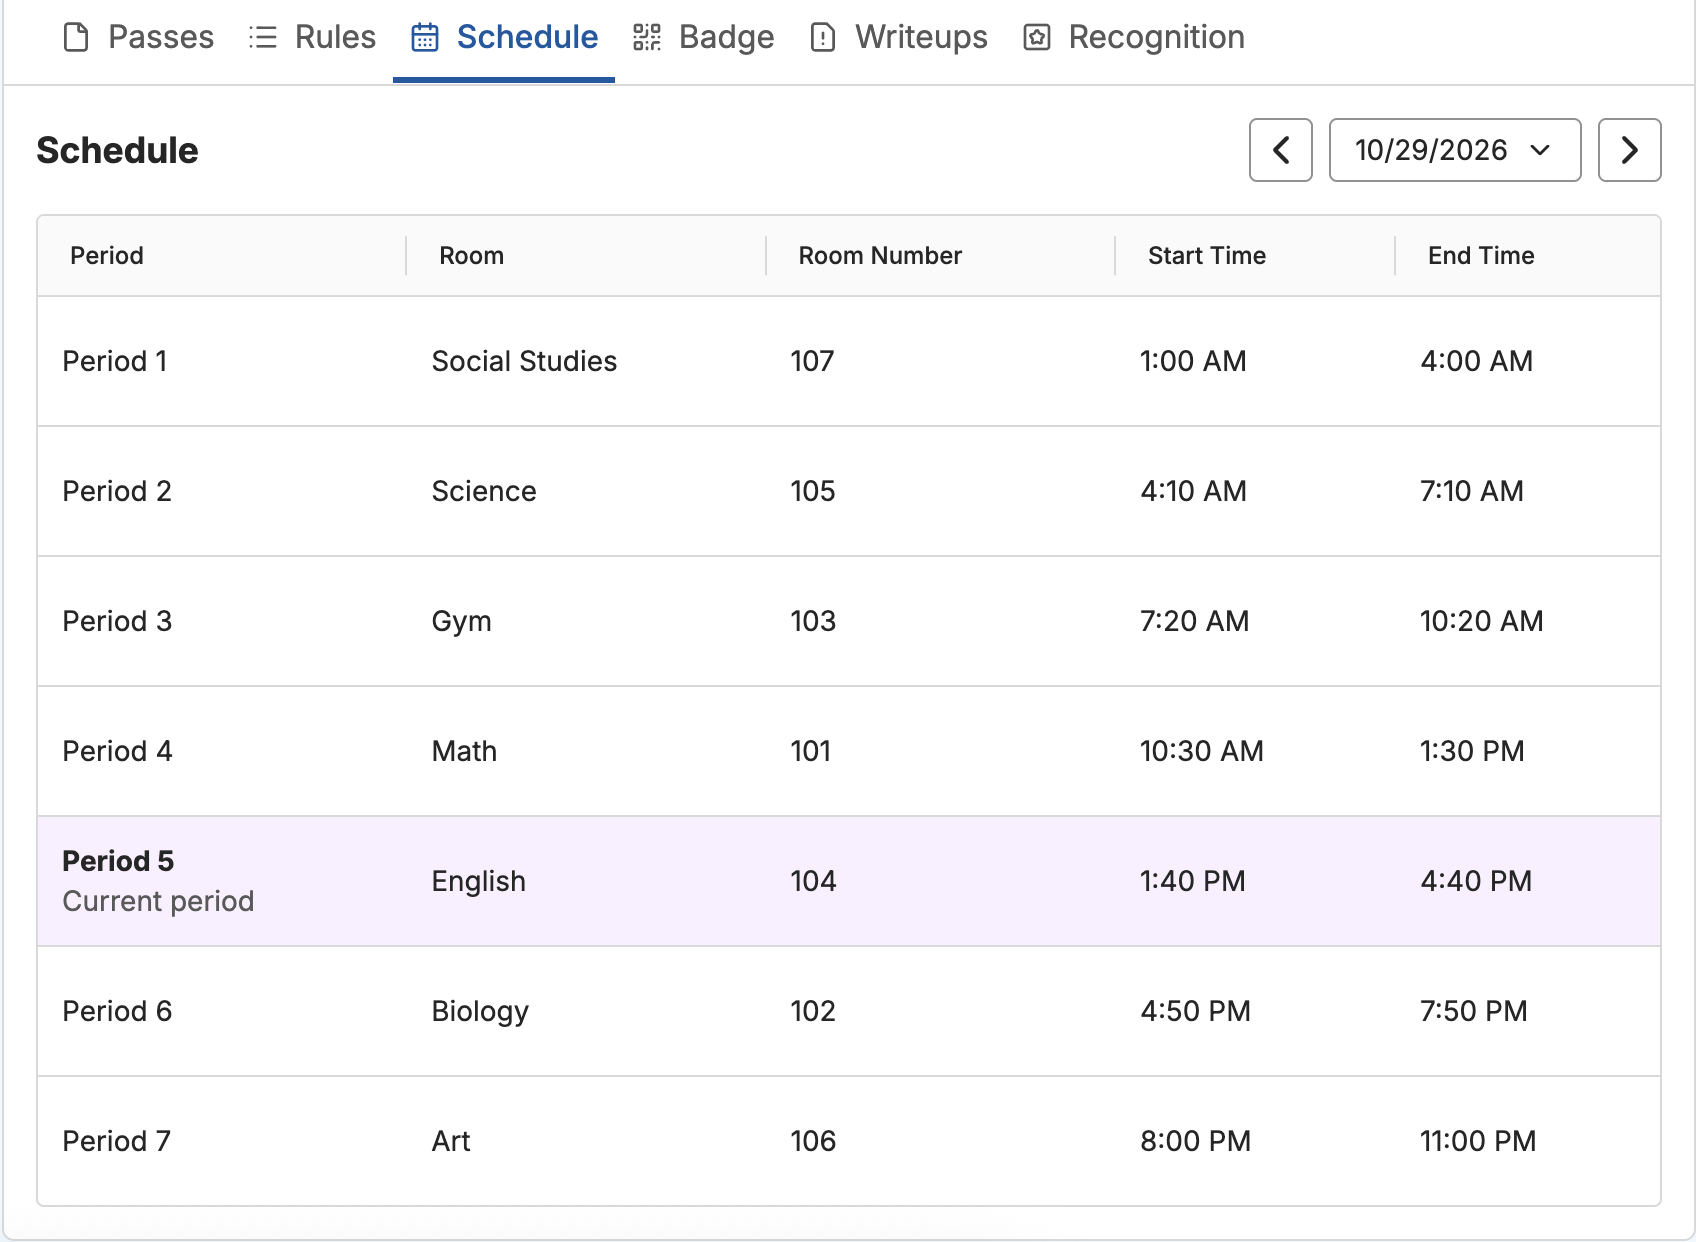Click the 10:20 AM end time
1696x1242 pixels.
(1482, 621)
